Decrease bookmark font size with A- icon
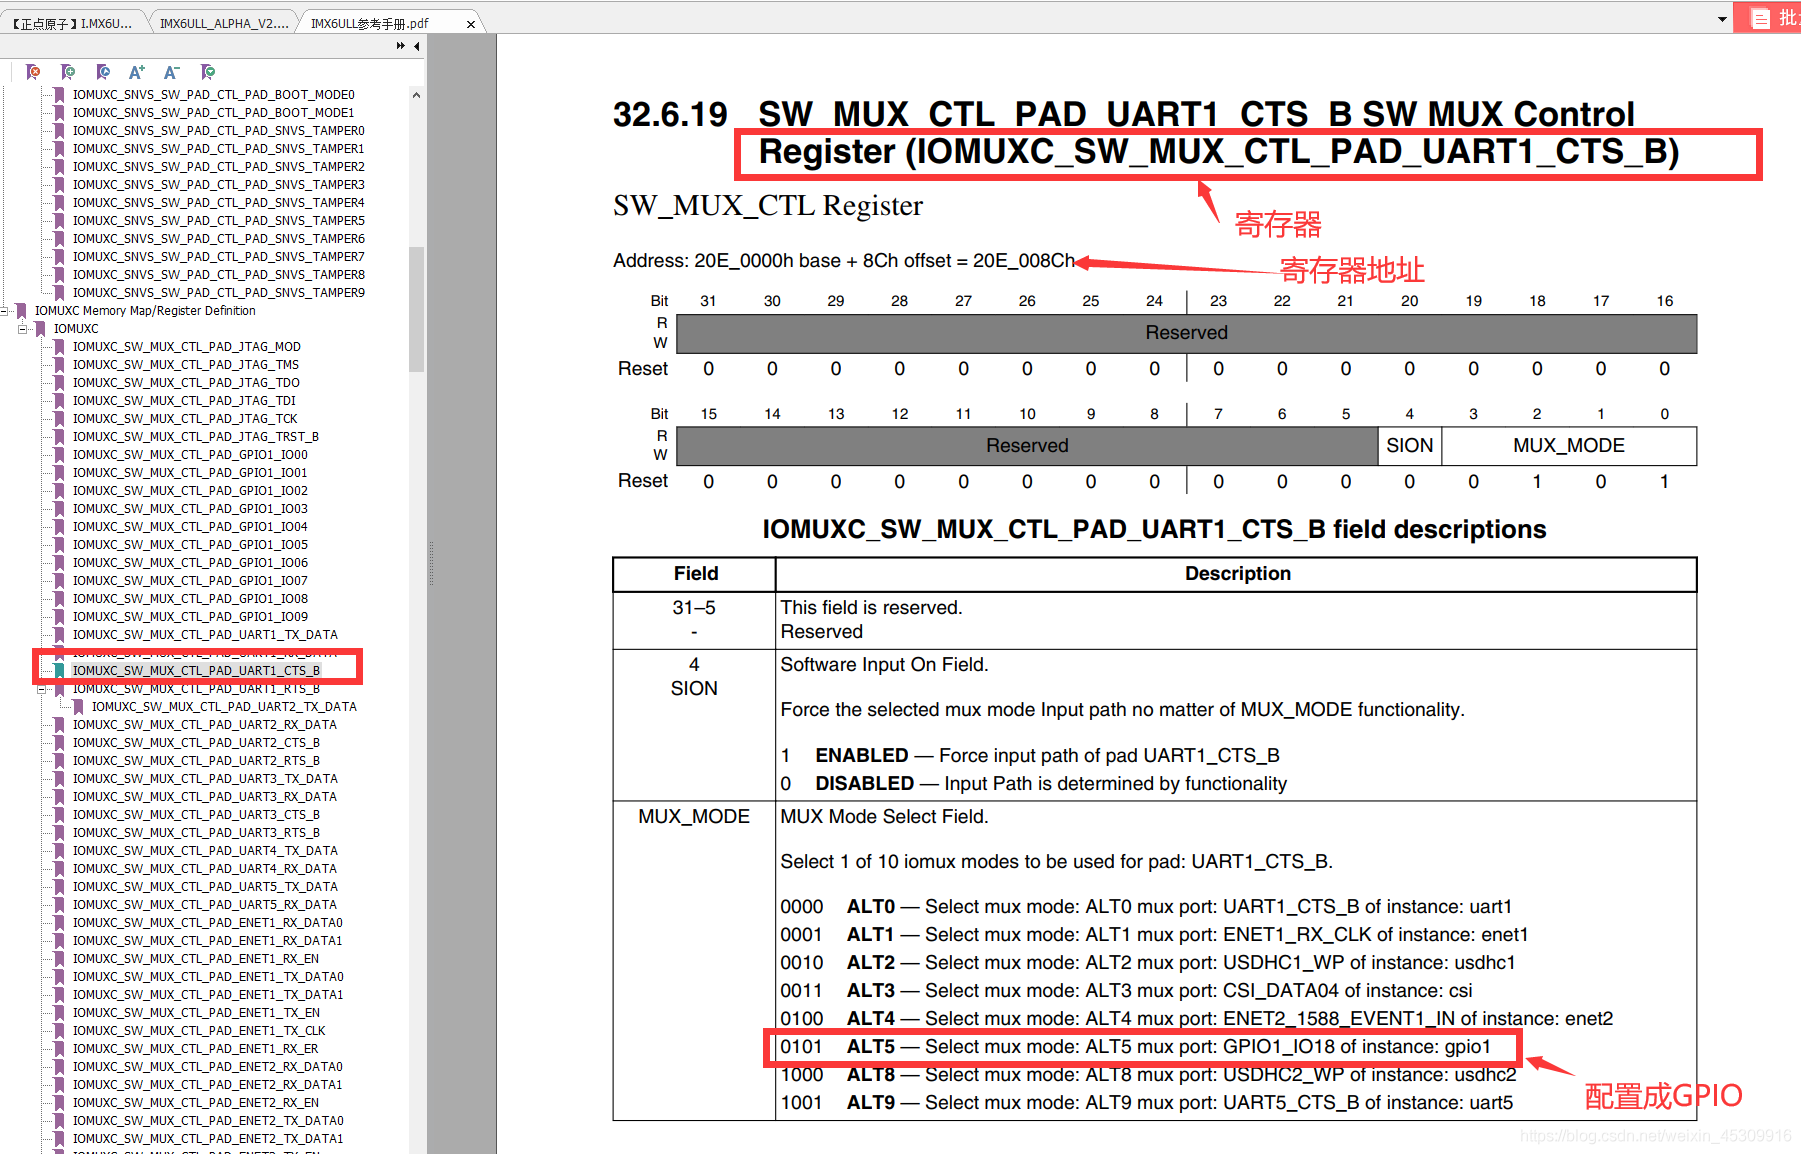 171,72
